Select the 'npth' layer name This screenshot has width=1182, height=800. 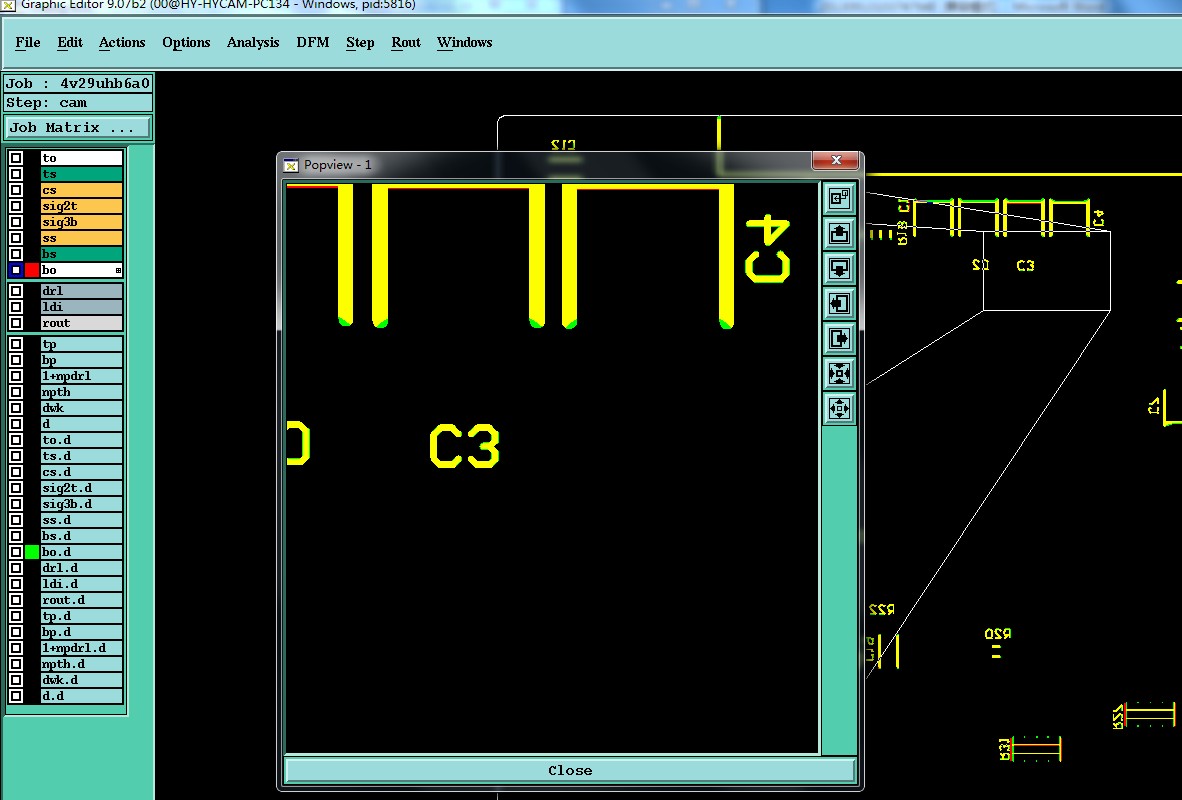pyautogui.click(x=81, y=392)
